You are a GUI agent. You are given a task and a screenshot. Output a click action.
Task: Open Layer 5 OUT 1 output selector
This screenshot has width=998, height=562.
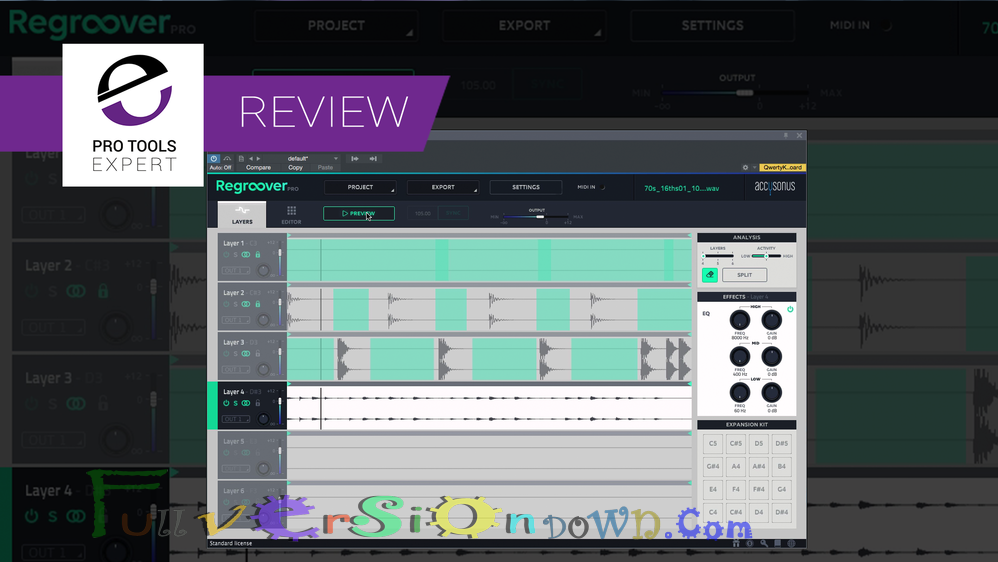[237, 468]
